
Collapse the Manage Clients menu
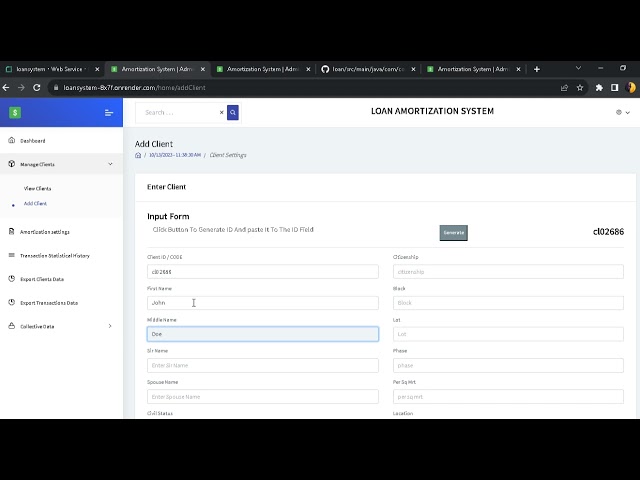click(x=61, y=164)
